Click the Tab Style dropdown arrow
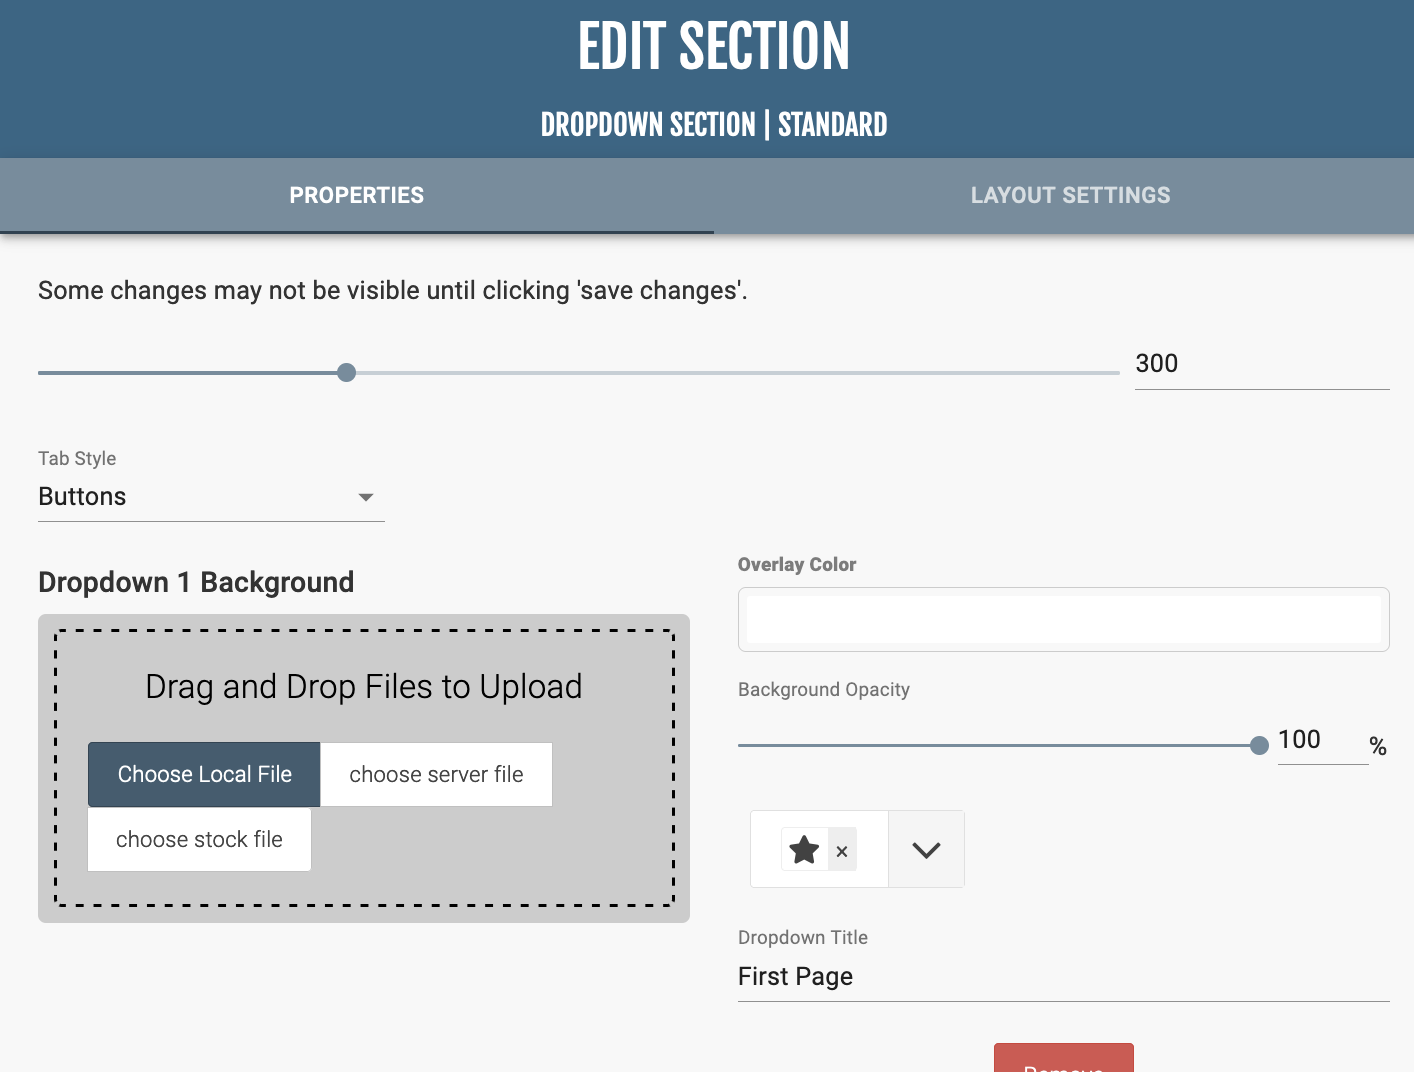 [366, 496]
